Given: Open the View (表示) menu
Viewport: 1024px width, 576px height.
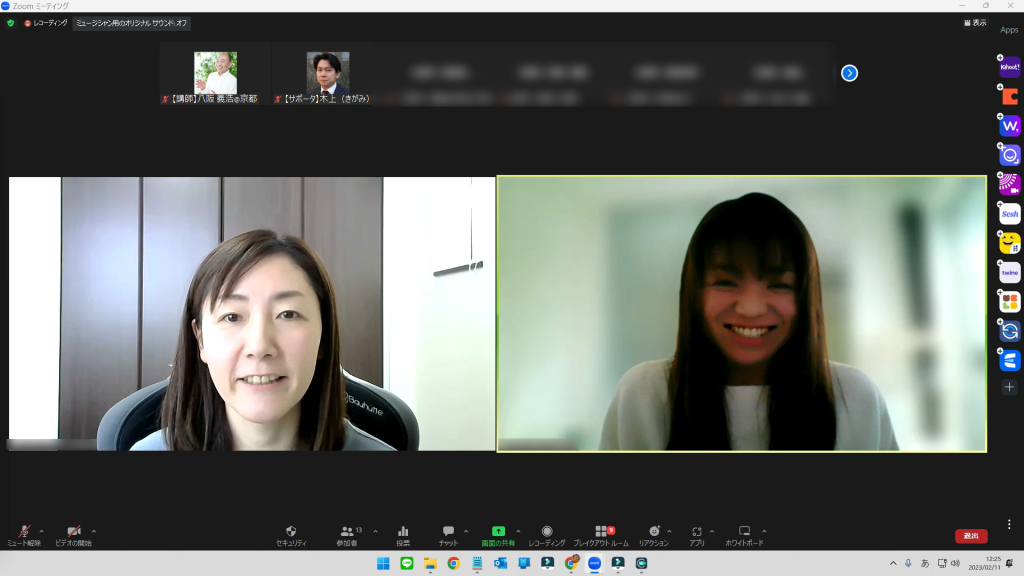Looking at the screenshot, I should point(974,23).
